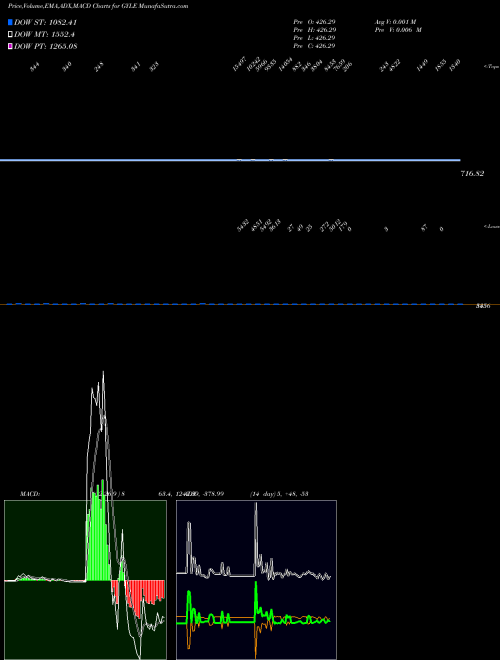Click the '(14 day) 5, +48, -53' ADX label
500x660 pixels.
click(x=279, y=494)
